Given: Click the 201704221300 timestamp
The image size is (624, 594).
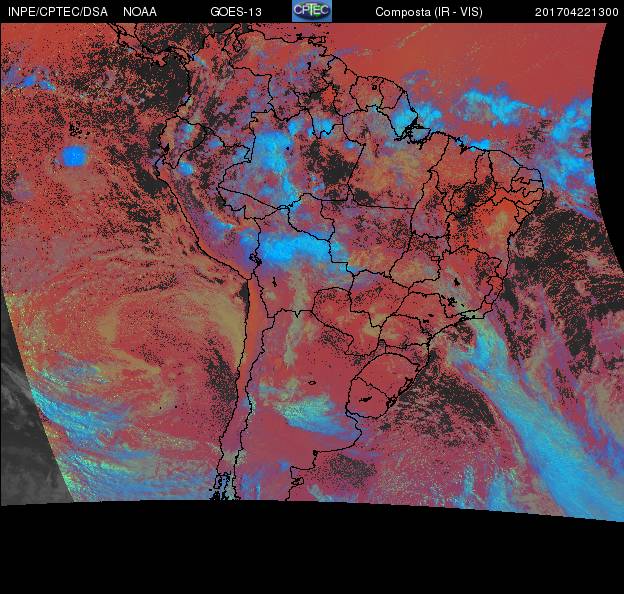Looking at the screenshot, I should tap(577, 12).
